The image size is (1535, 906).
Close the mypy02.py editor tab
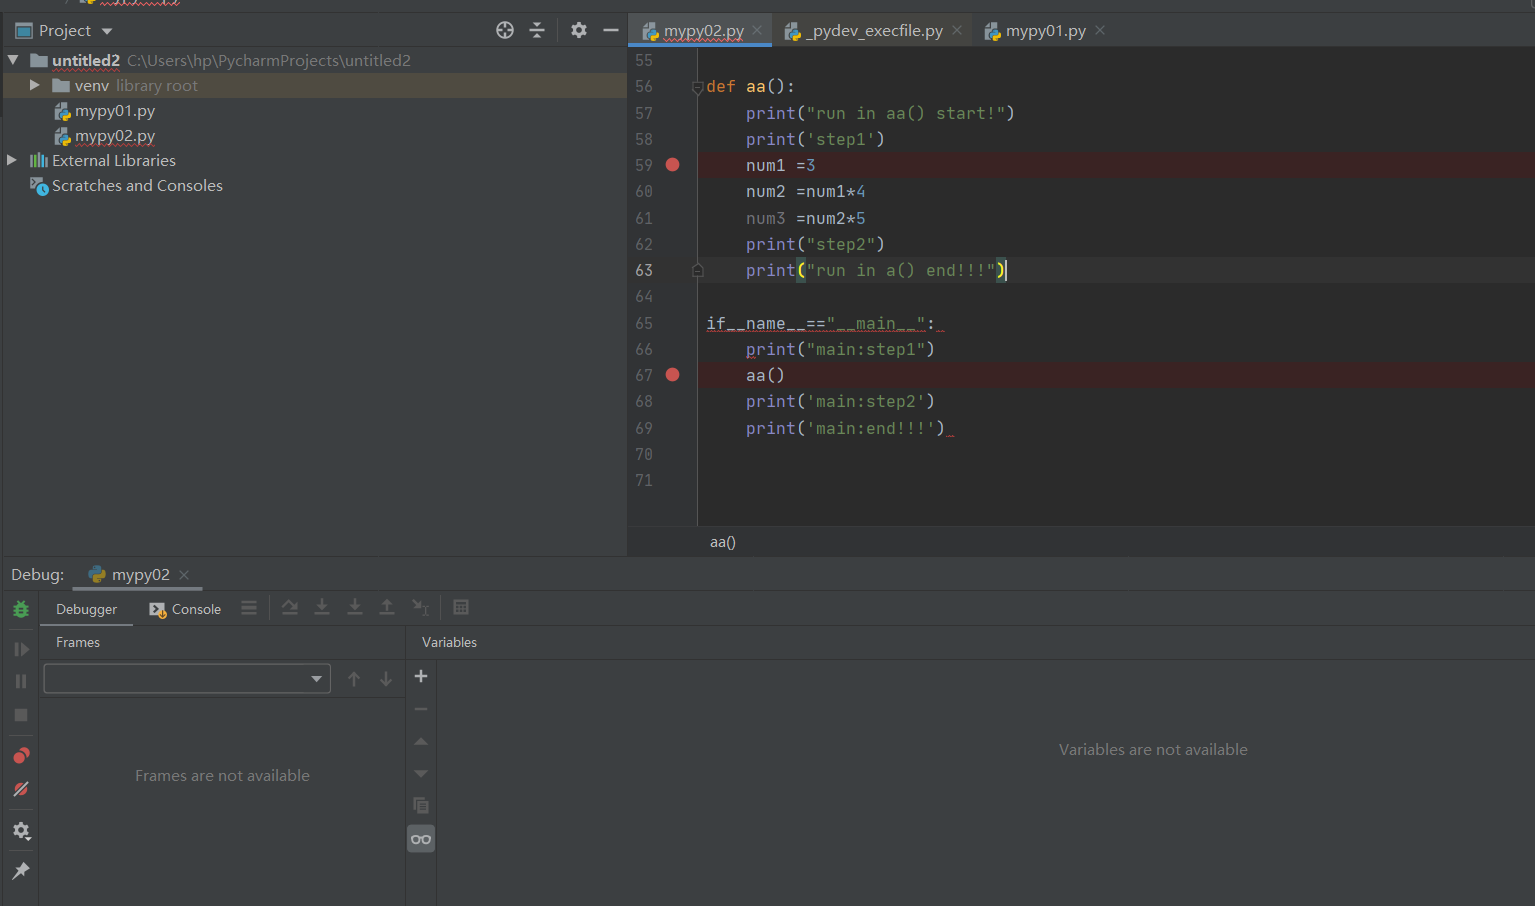coord(758,30)
